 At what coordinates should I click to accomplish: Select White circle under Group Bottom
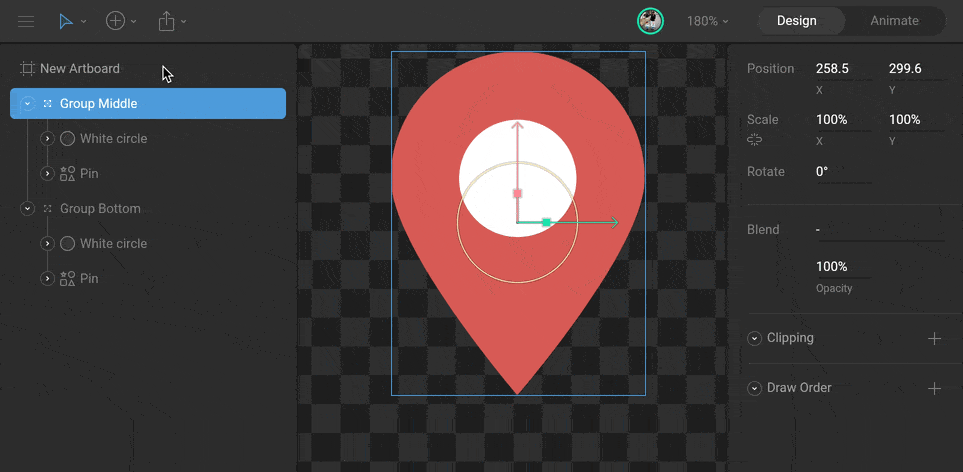click(x=114, y=244)
